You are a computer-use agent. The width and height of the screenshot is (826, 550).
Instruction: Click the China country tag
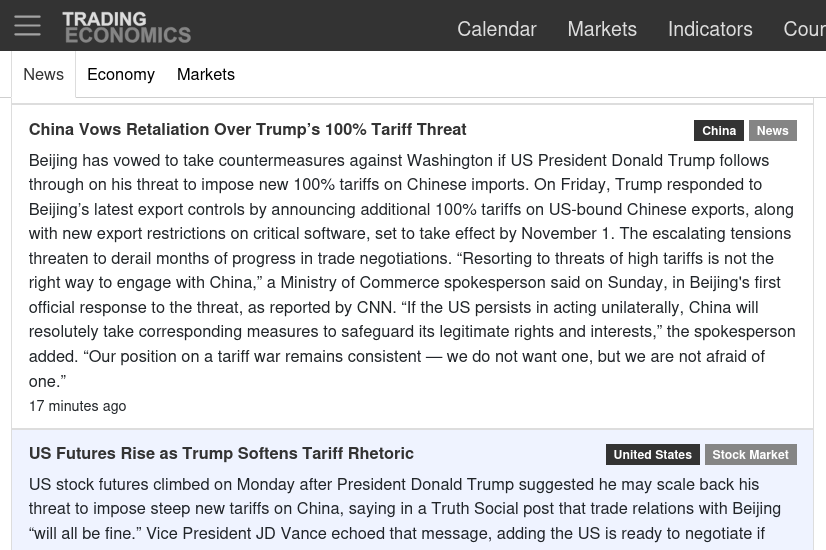pyautogui.click(x=719, y=131)
